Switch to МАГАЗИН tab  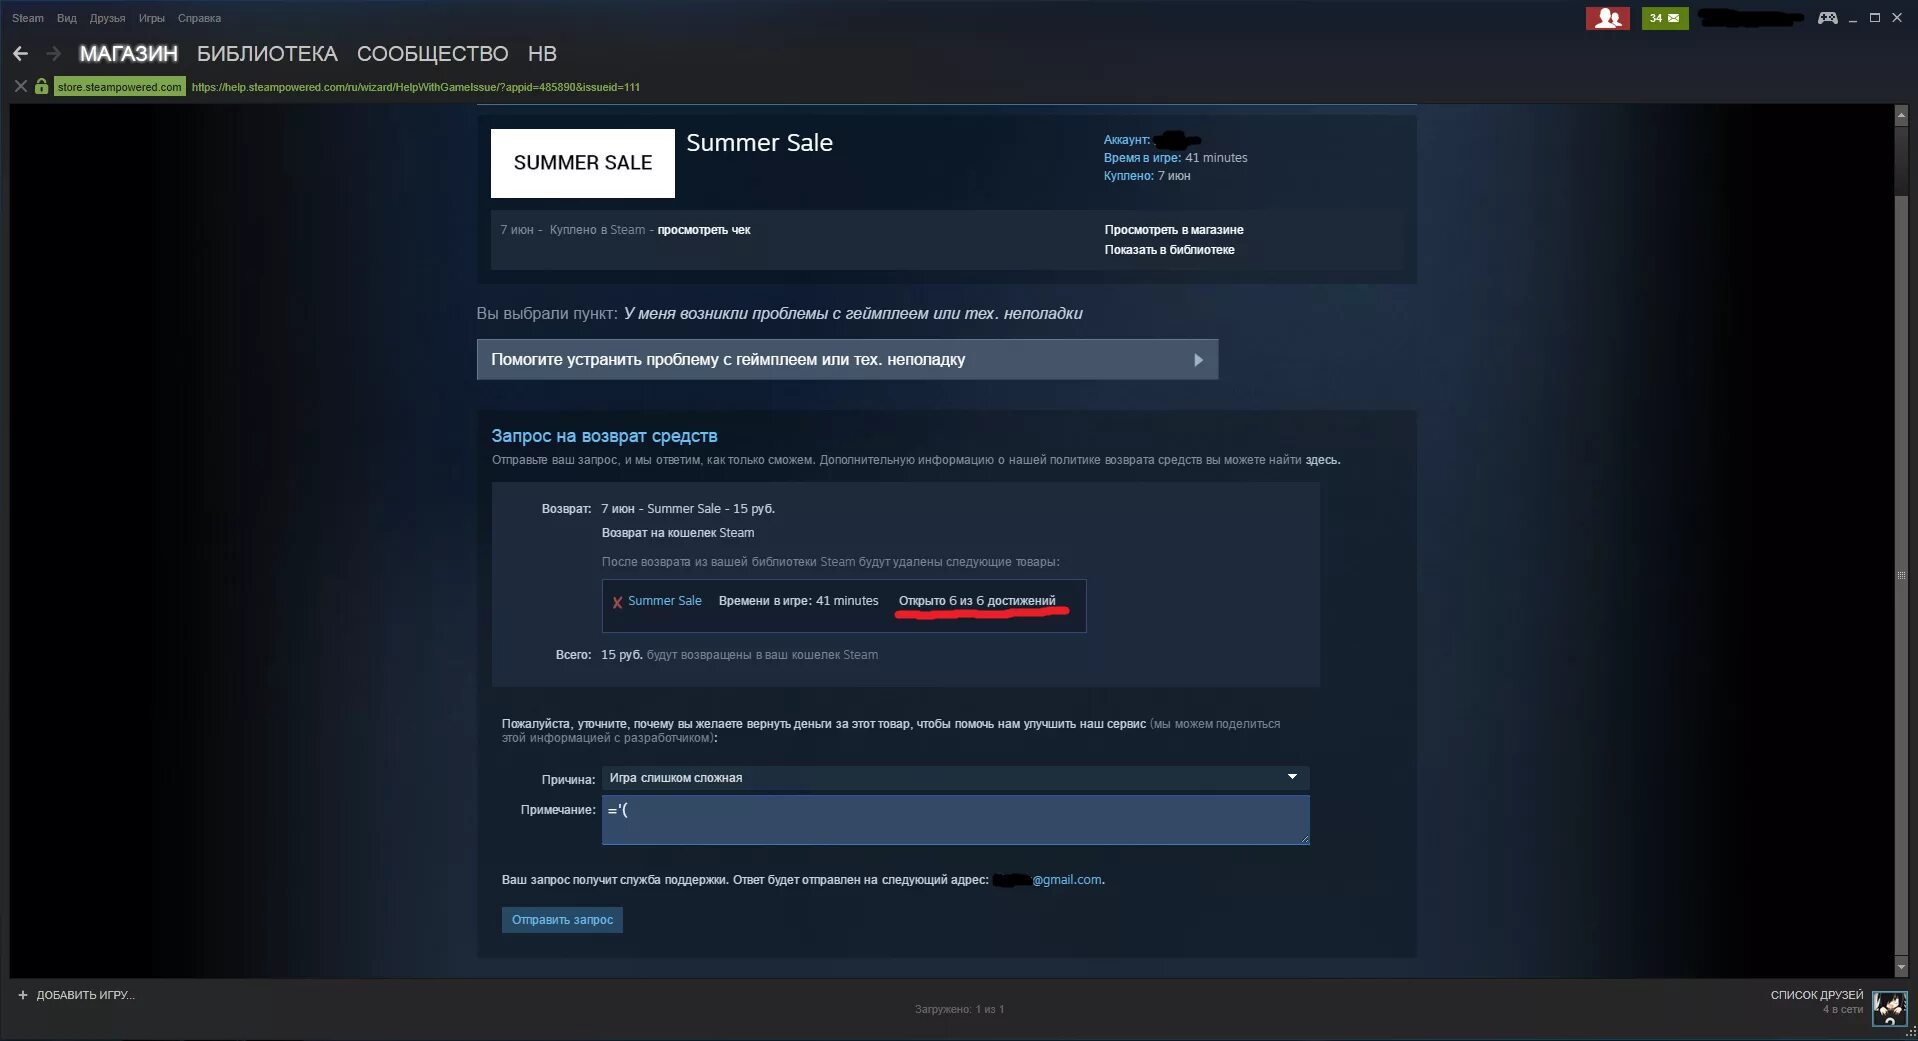[128, 54]
